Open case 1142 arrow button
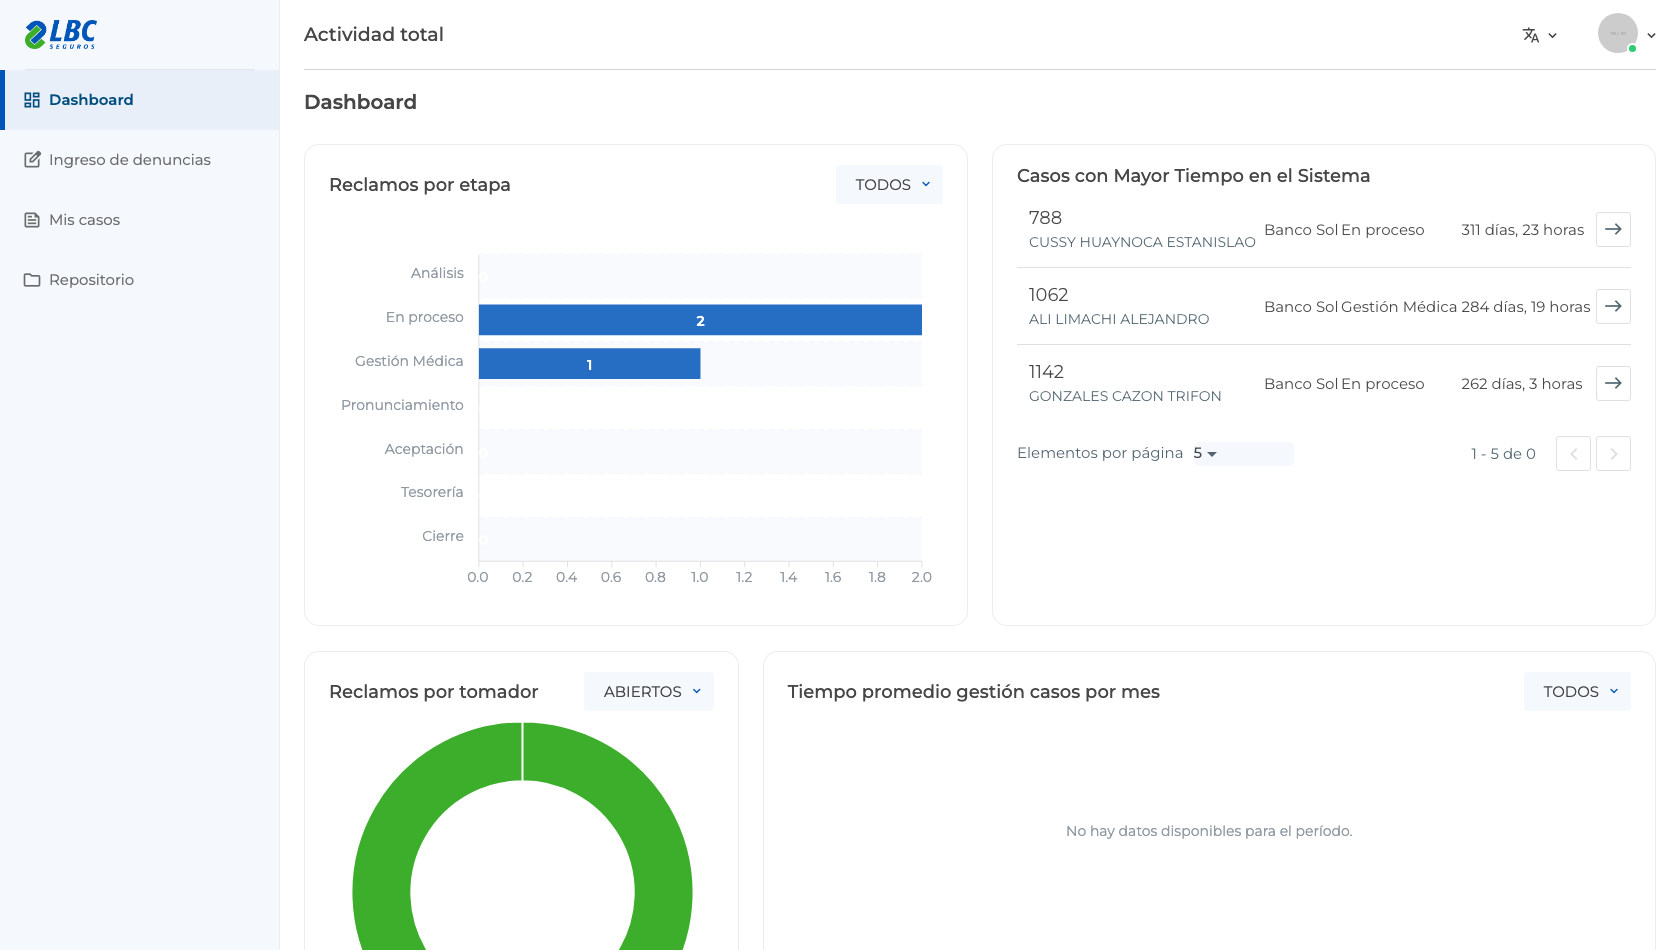The image size is (1680, 950). coord(1613,383)
